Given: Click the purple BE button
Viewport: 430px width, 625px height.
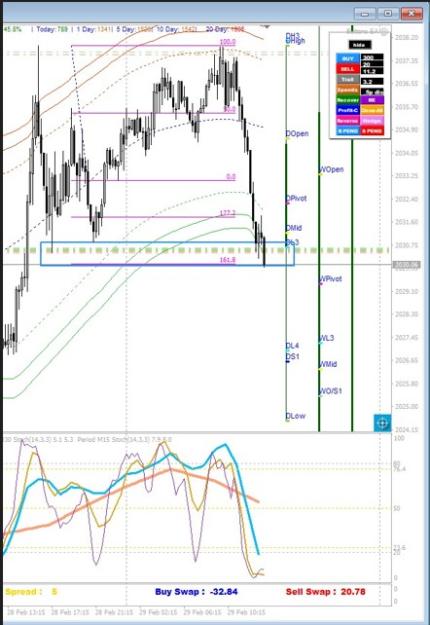Looking at the screenshot, I should pos(372,100).
